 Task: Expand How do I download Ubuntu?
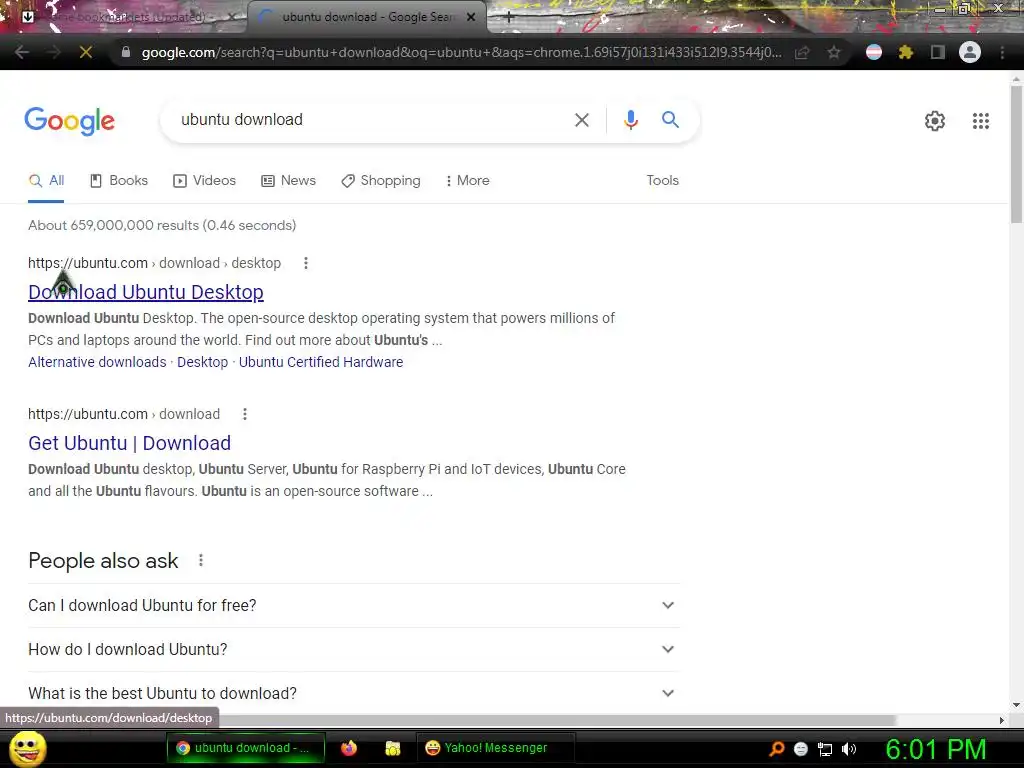pos(354,650)
